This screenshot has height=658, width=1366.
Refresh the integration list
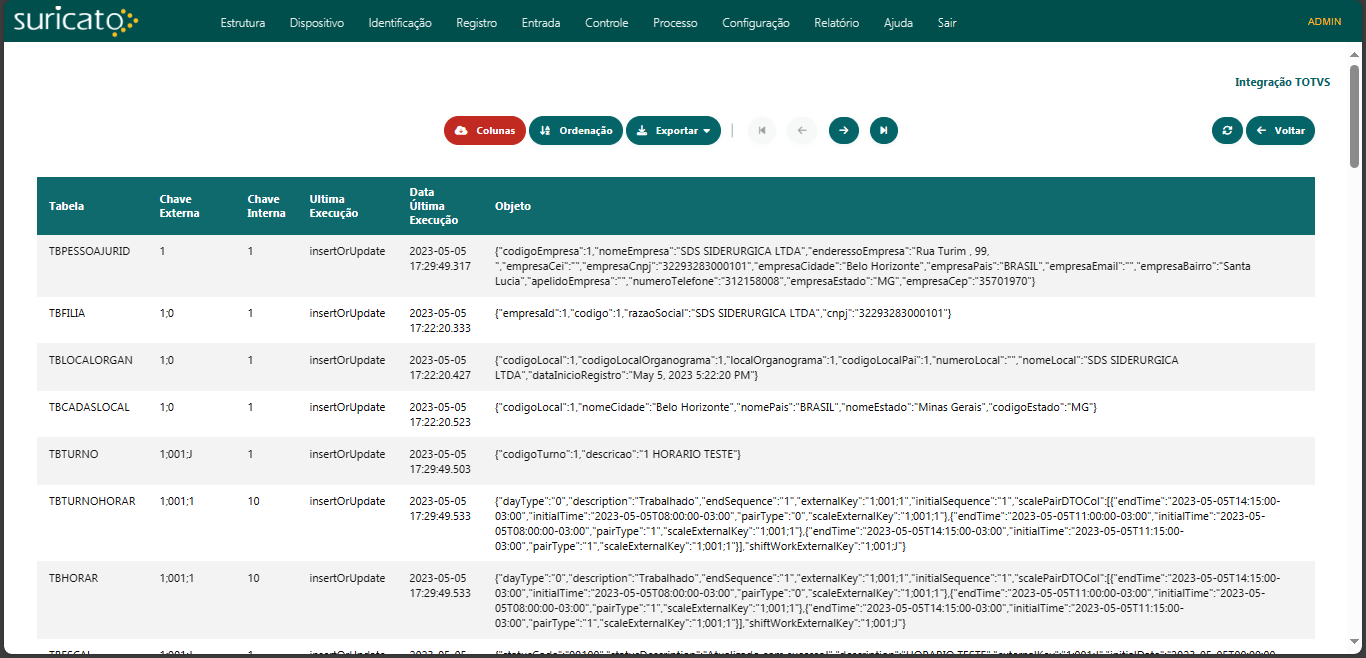(1227, 130)
